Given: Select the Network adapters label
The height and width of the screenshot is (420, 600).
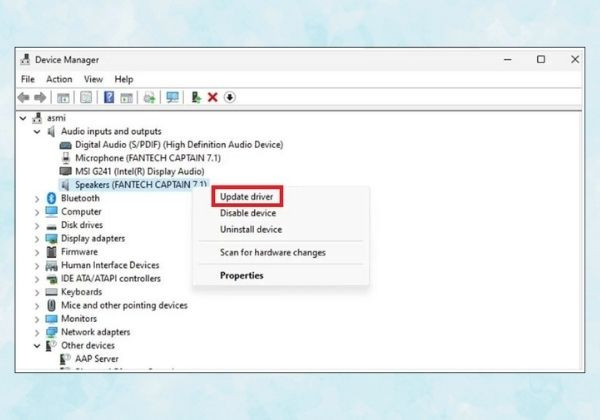Looking at the screenshot, I should (96, 332).
